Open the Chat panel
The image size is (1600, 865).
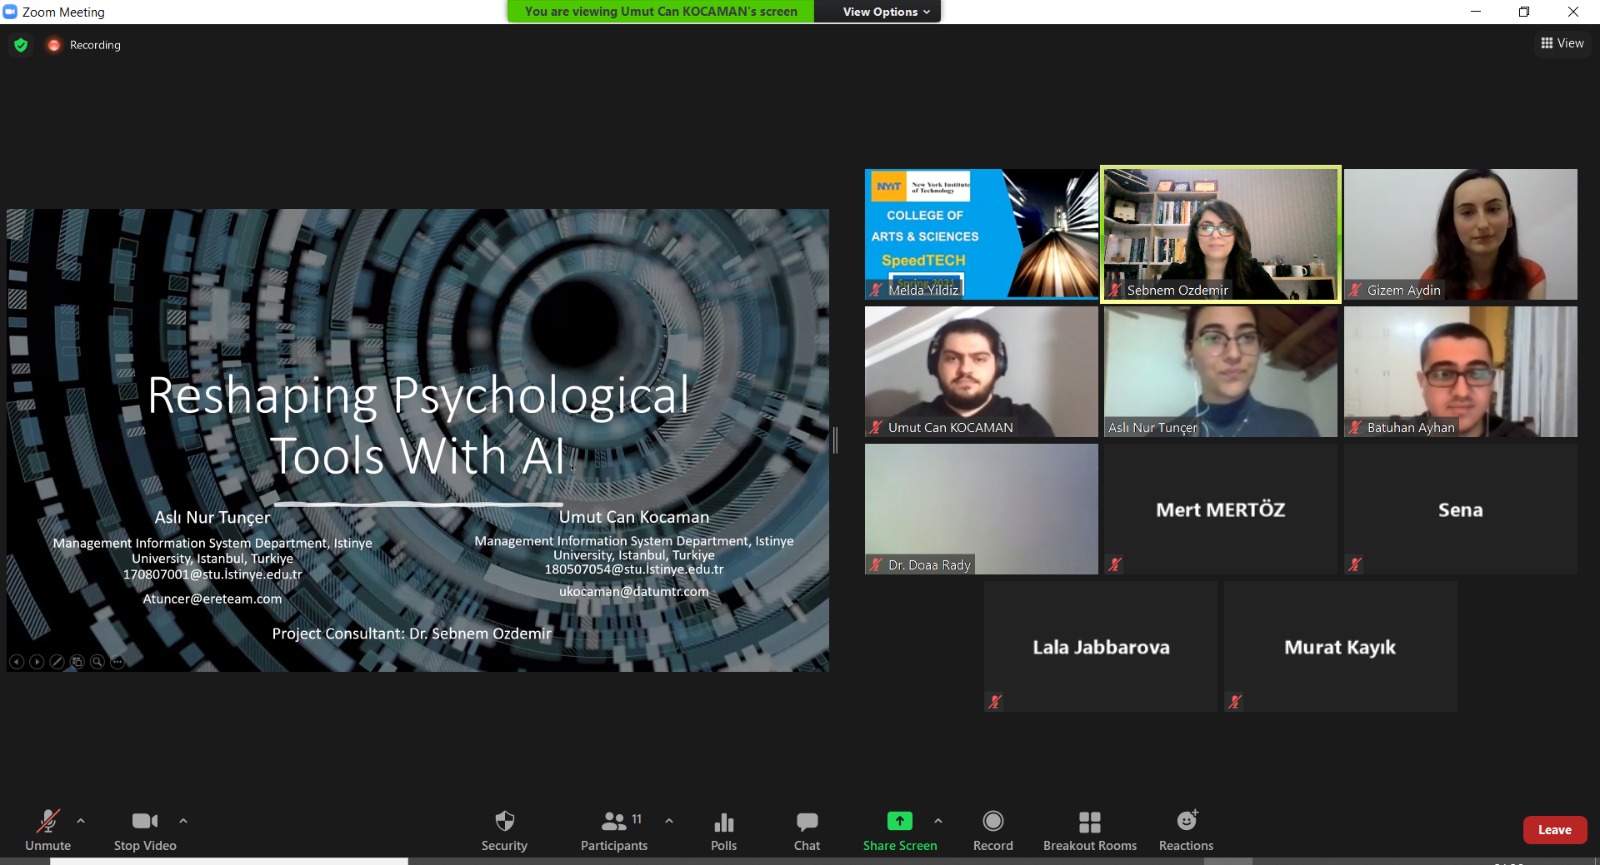[x=806, y=830]
